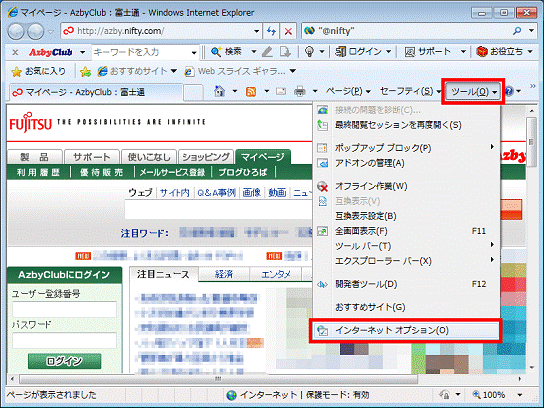Screen dimensions: 544x408
Task: Select 互換表示設定(B) menu entry
Action: pyautogui.click(x=406, y=216)
